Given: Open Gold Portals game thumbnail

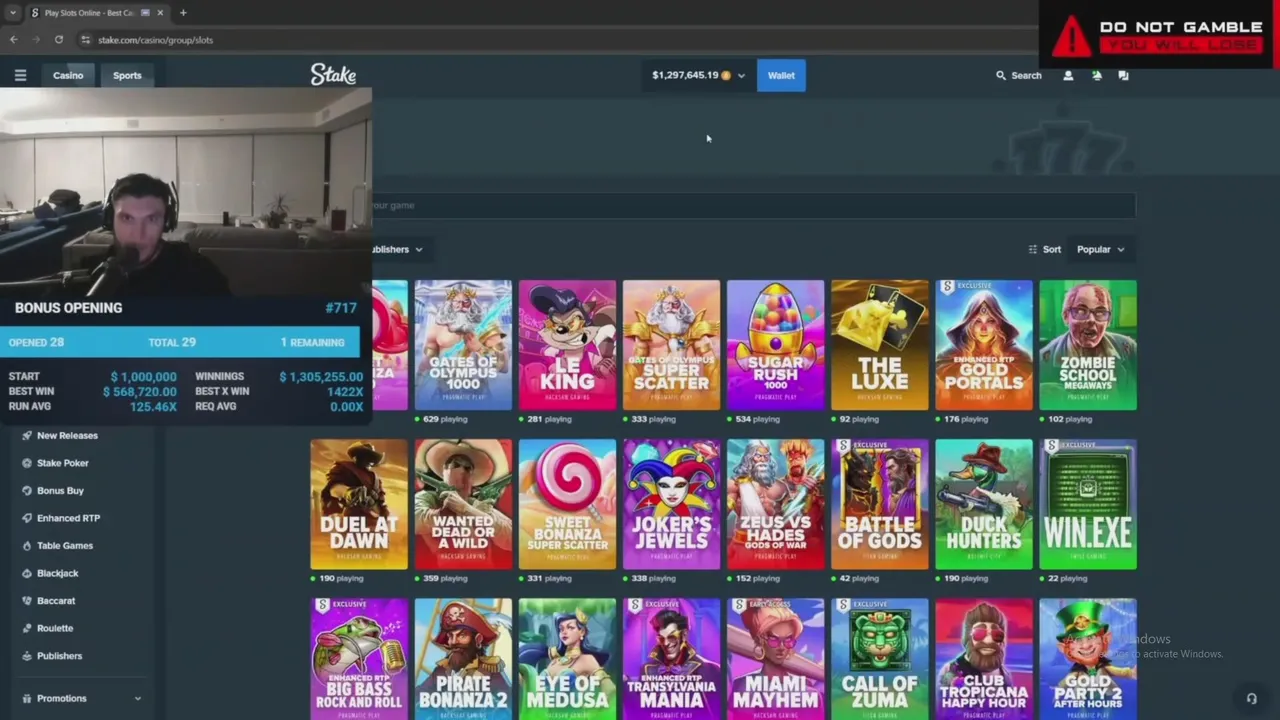Looking at the screenshot, I should tap(983, 345).
